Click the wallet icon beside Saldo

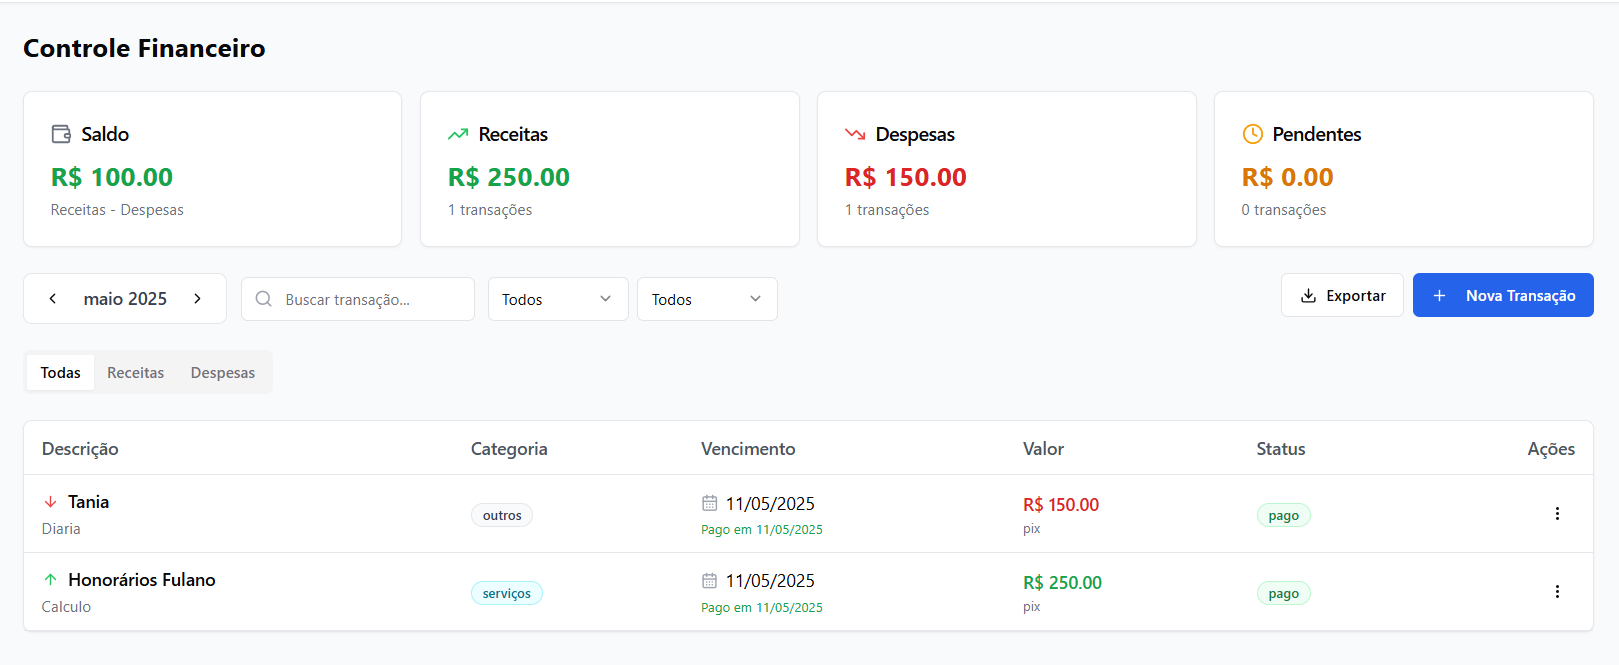[61, 134]
